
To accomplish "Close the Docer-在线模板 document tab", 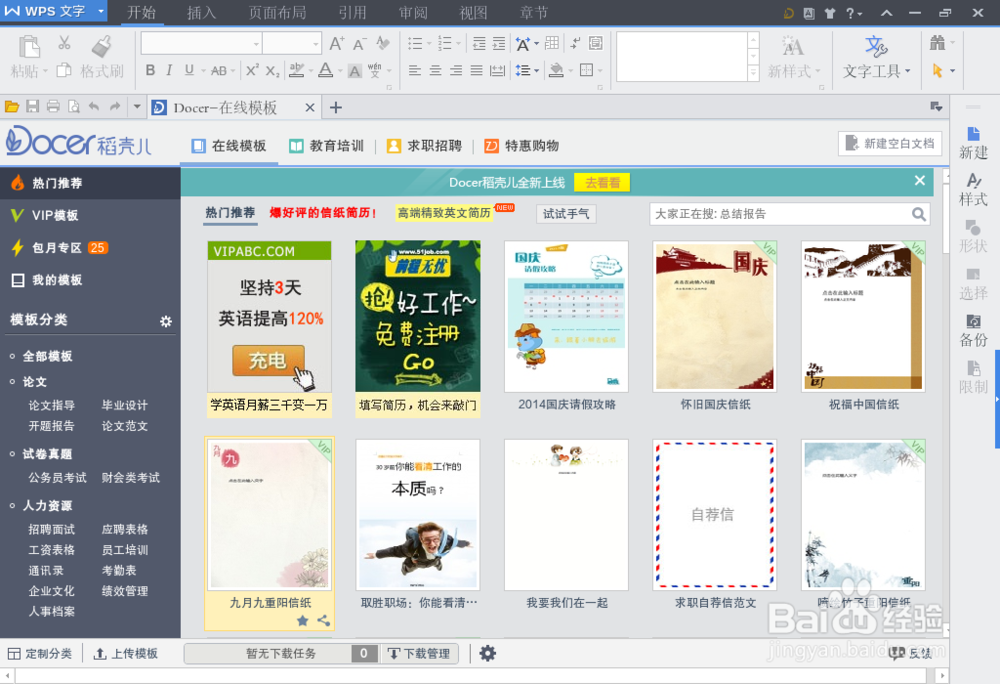I will point(310,108).
